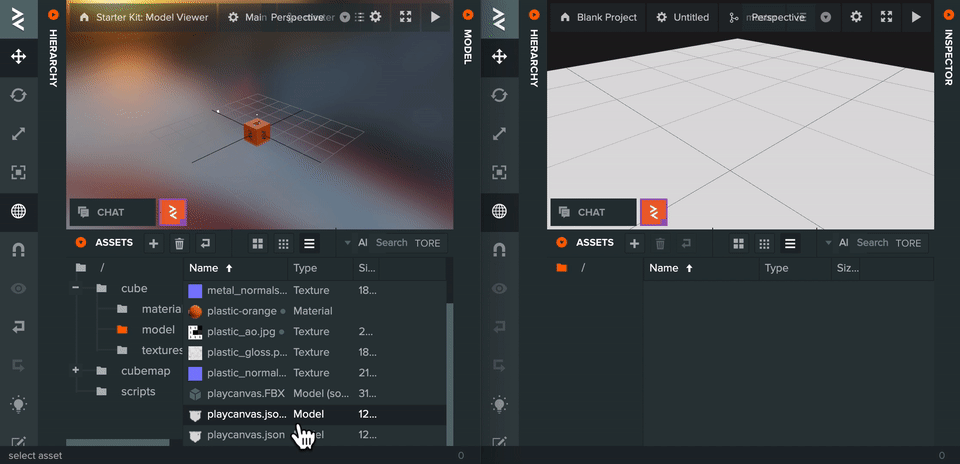The image size is (960, 464).
Task: Delete selected asset in Model Viewer assets panel
Action: (179, 244)
